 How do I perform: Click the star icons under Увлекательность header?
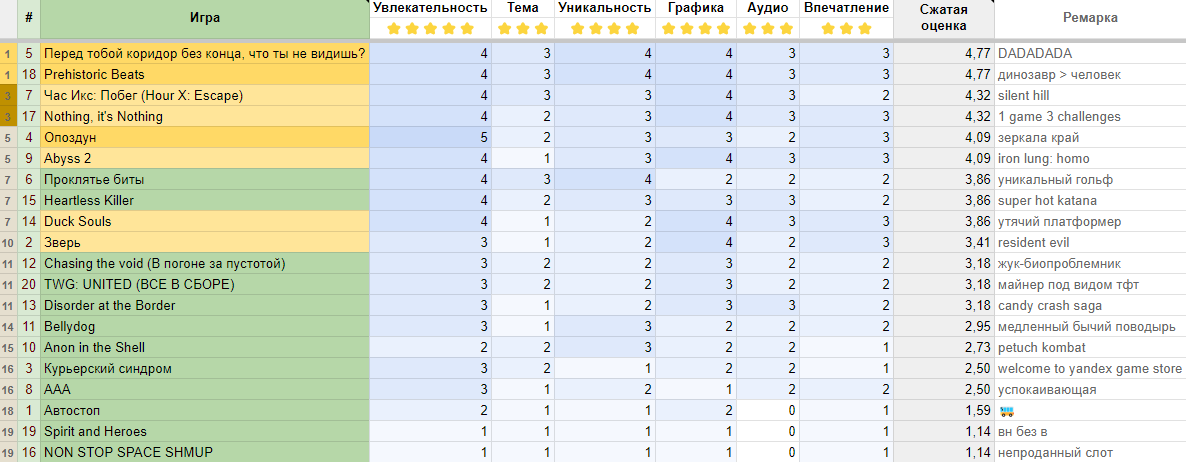(430, 29)
